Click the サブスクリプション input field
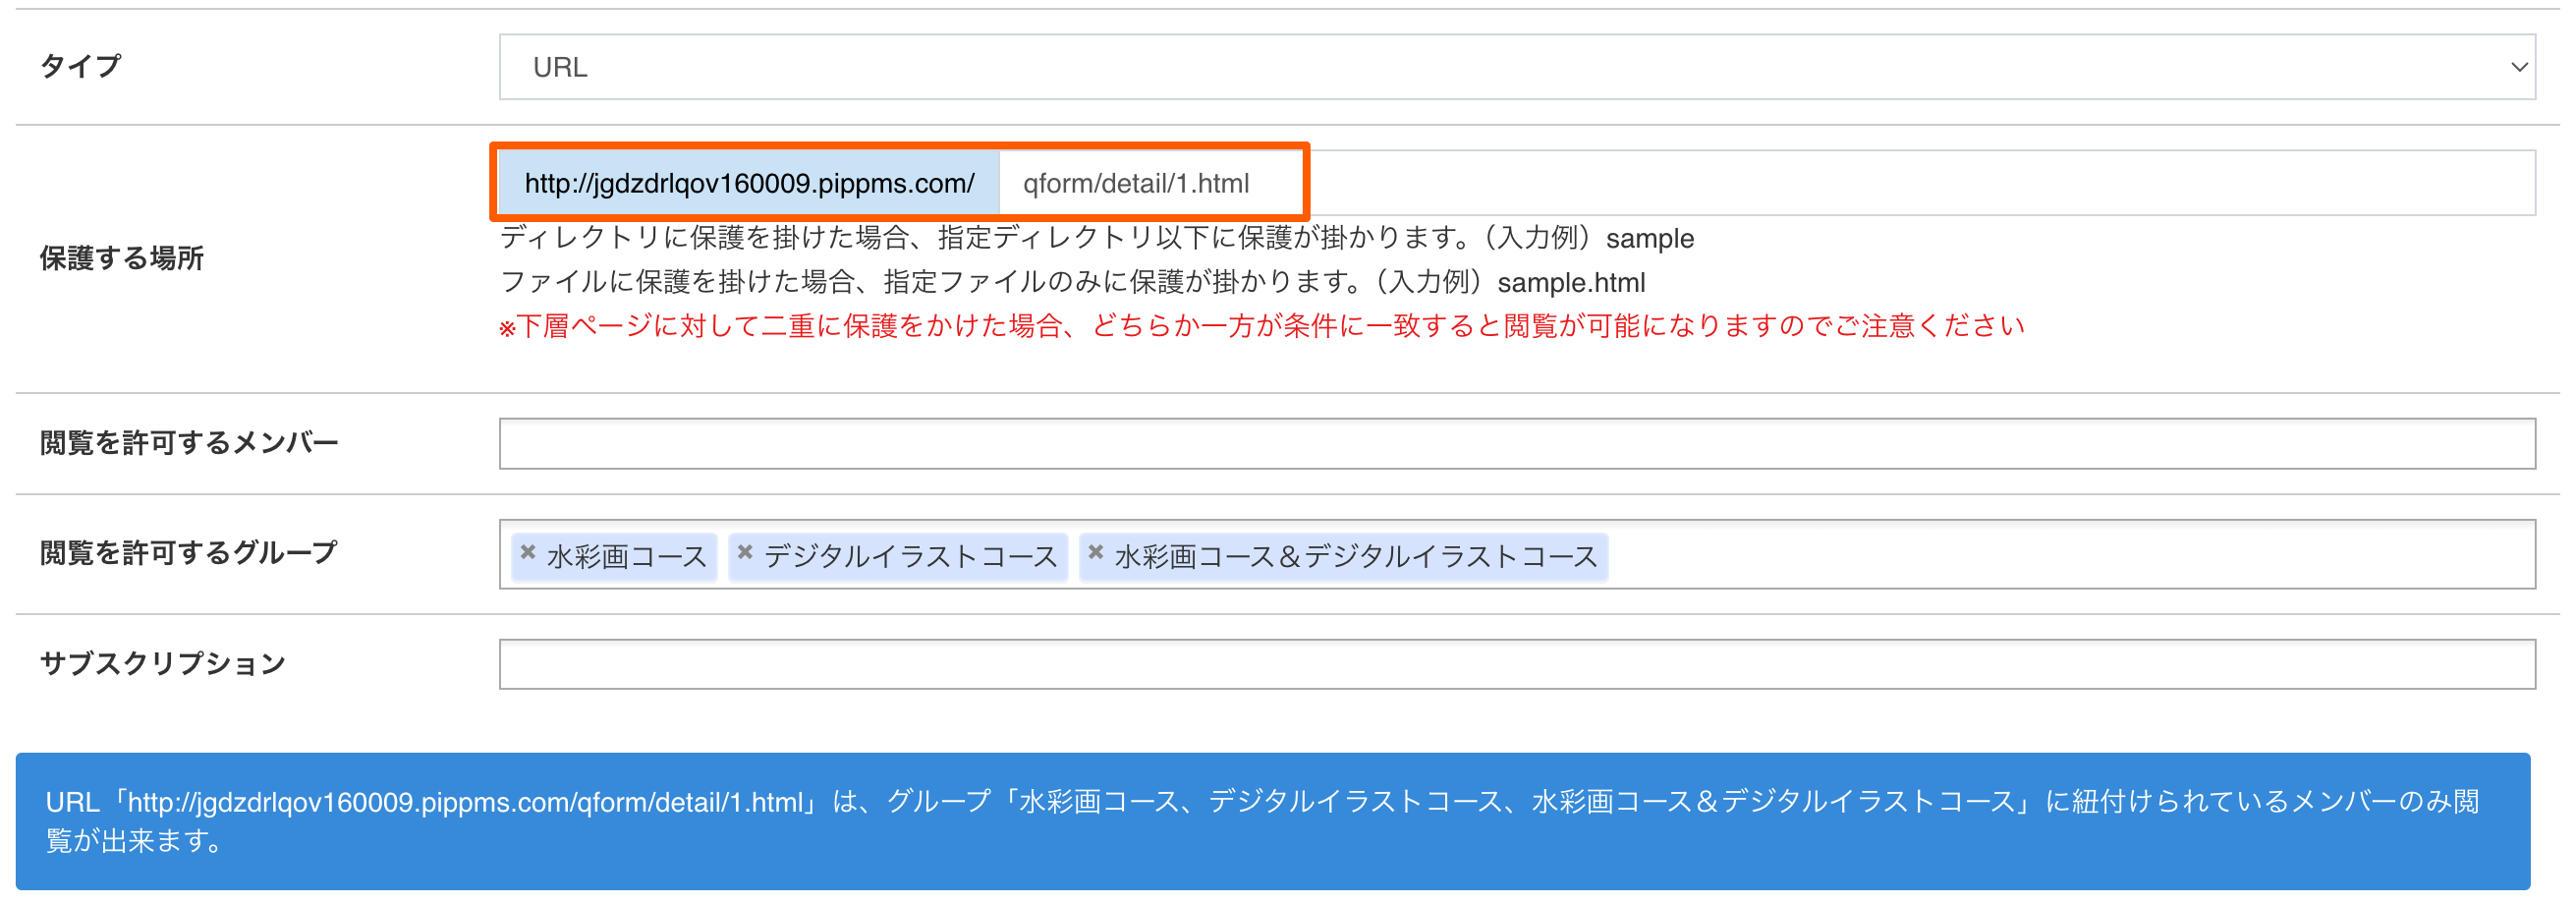2576x904 pixels. point(1517,664)
